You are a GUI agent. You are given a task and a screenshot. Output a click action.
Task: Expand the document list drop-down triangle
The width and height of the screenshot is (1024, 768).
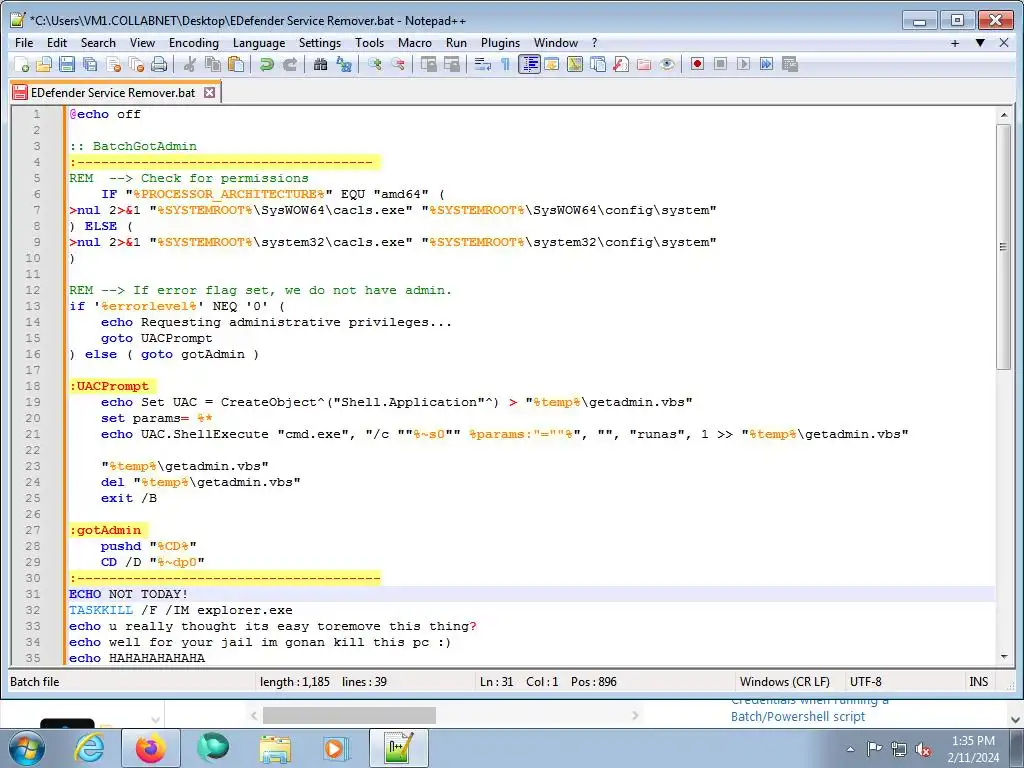(x=980, y=43)
